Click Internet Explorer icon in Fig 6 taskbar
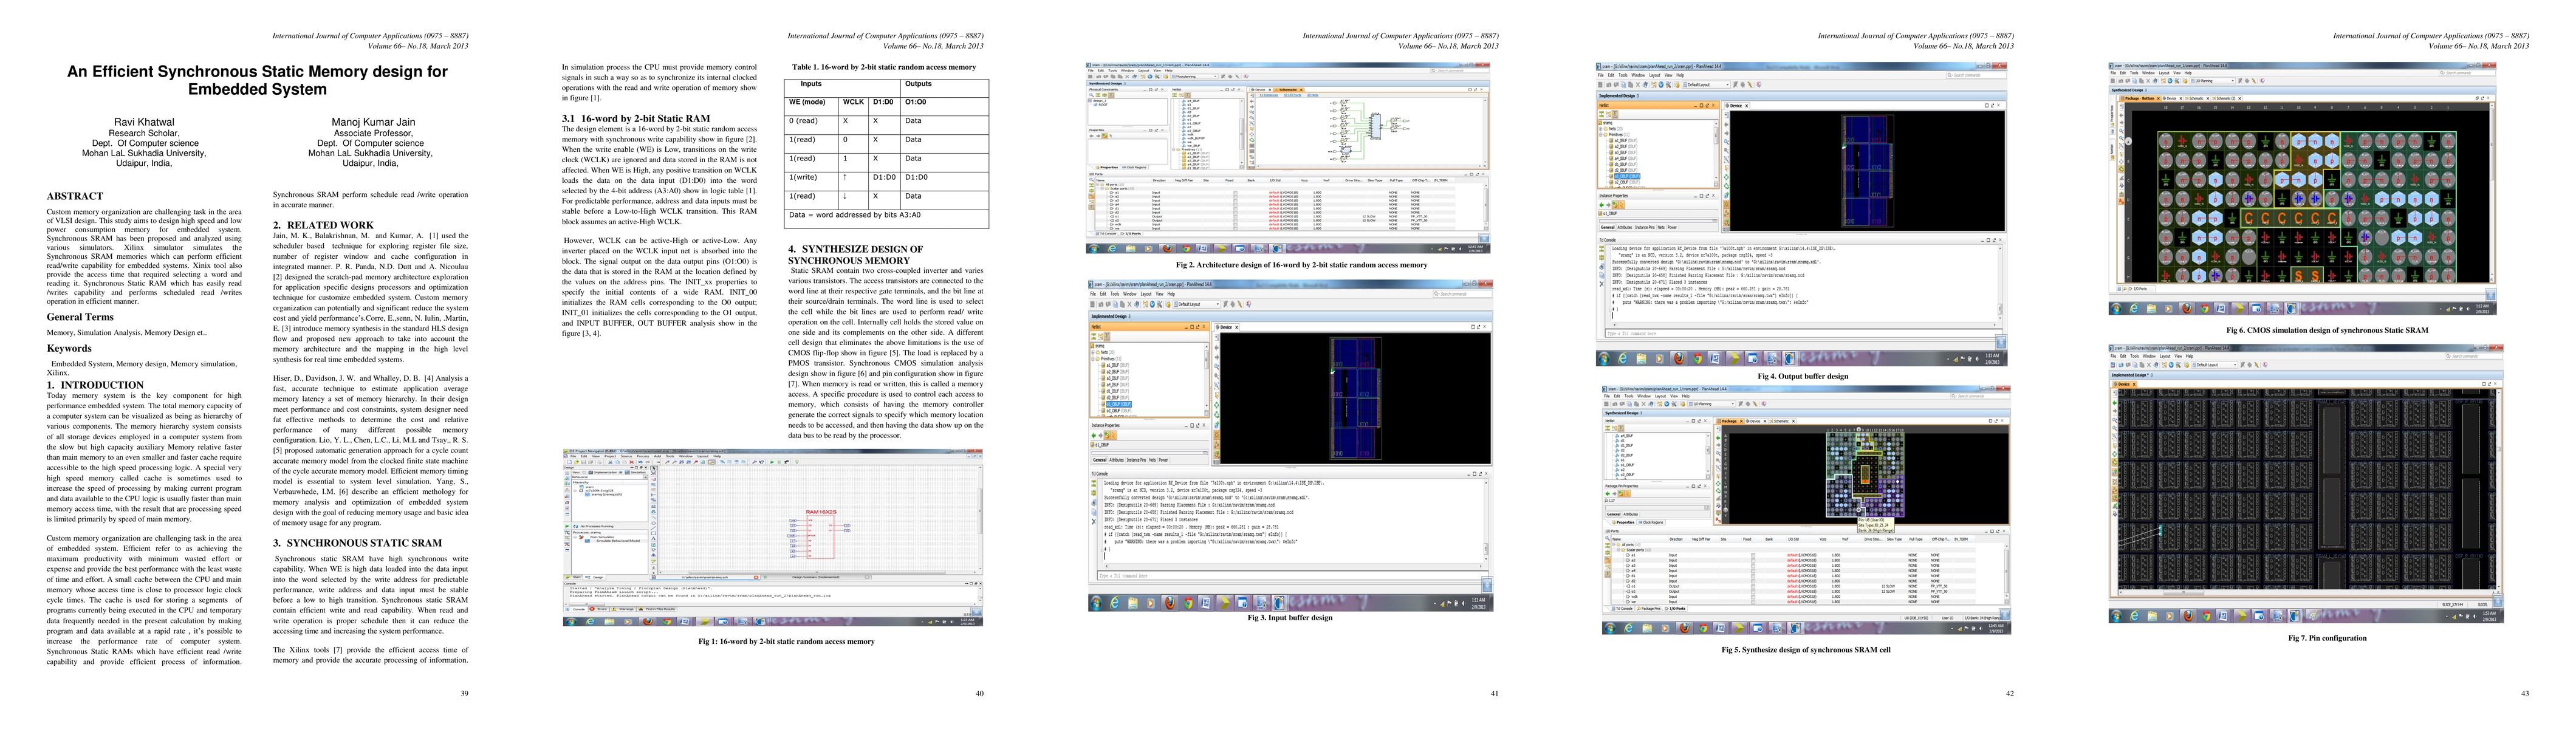 [2134, 309]
